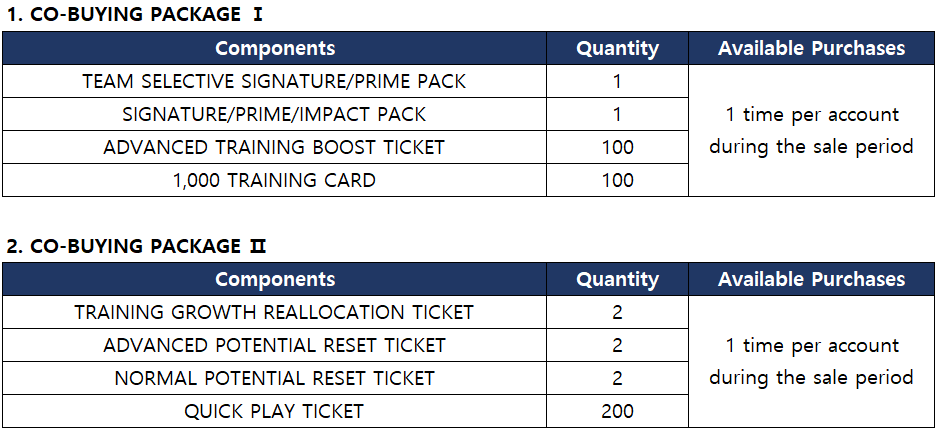937x428 pixels.
Task: Select Quantity header in Package I table
Action: point(617,48)
